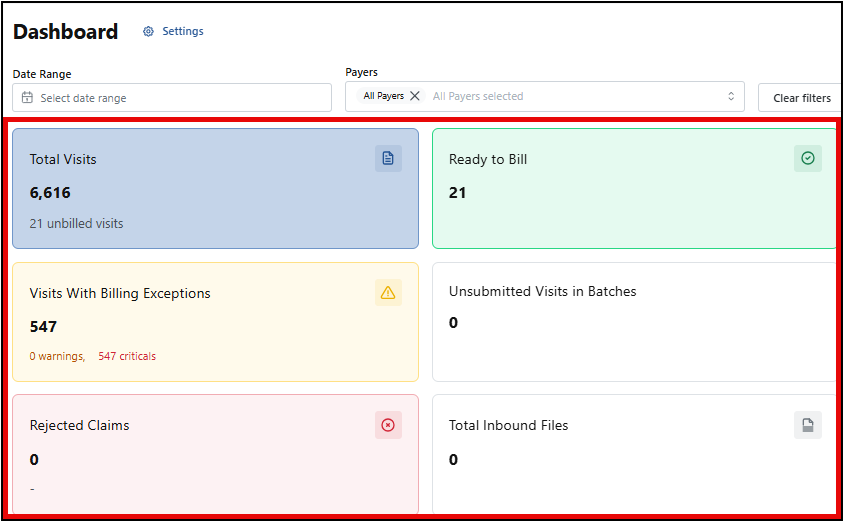Click the red X icon on Rejected Claims
The image size is (843, 522).
(388, 425)
